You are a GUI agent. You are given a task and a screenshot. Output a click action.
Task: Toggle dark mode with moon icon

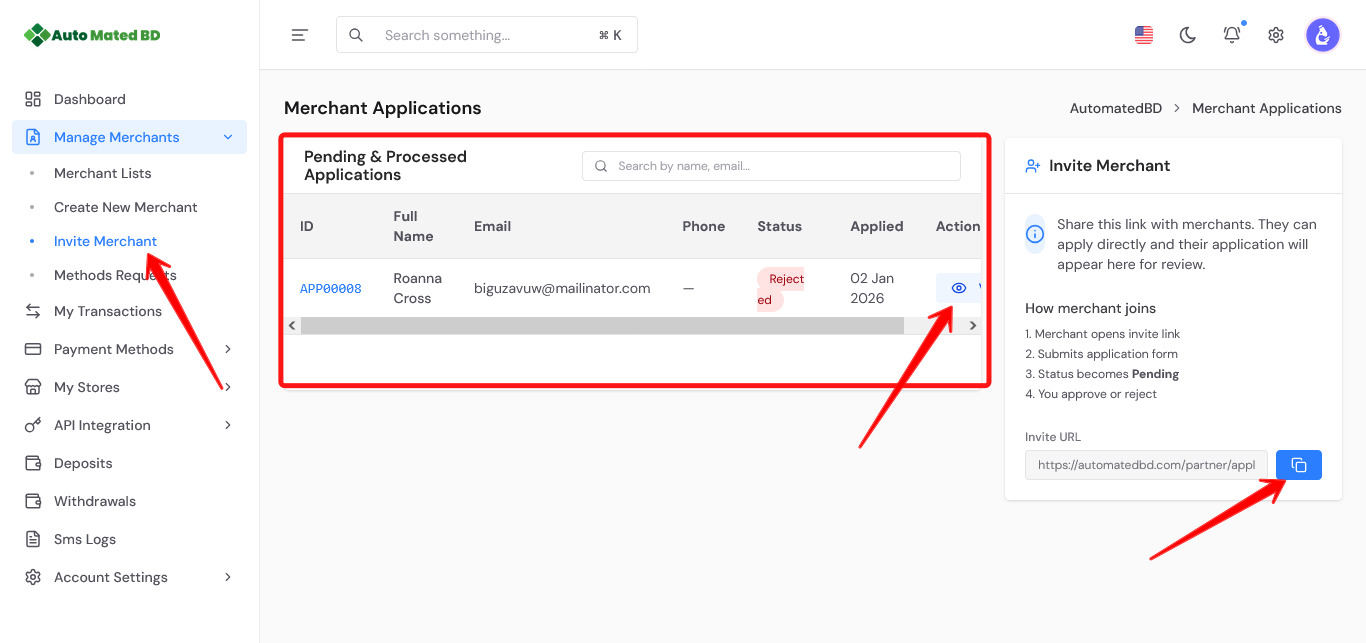[1188, 35]
